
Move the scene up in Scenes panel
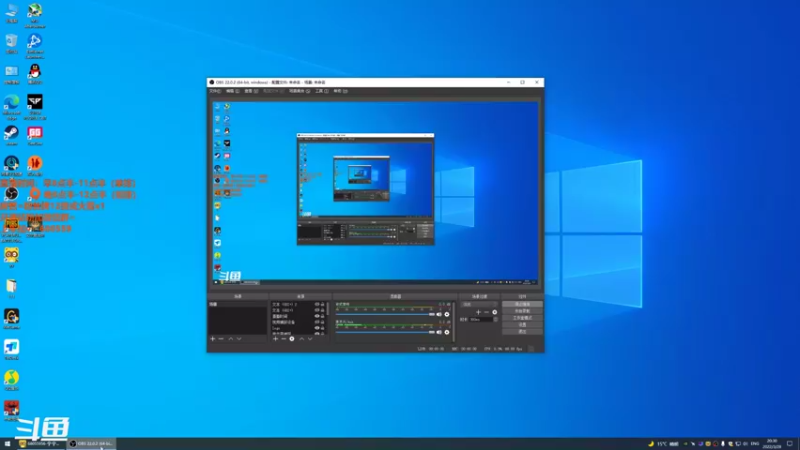click(x=231, y=339)
